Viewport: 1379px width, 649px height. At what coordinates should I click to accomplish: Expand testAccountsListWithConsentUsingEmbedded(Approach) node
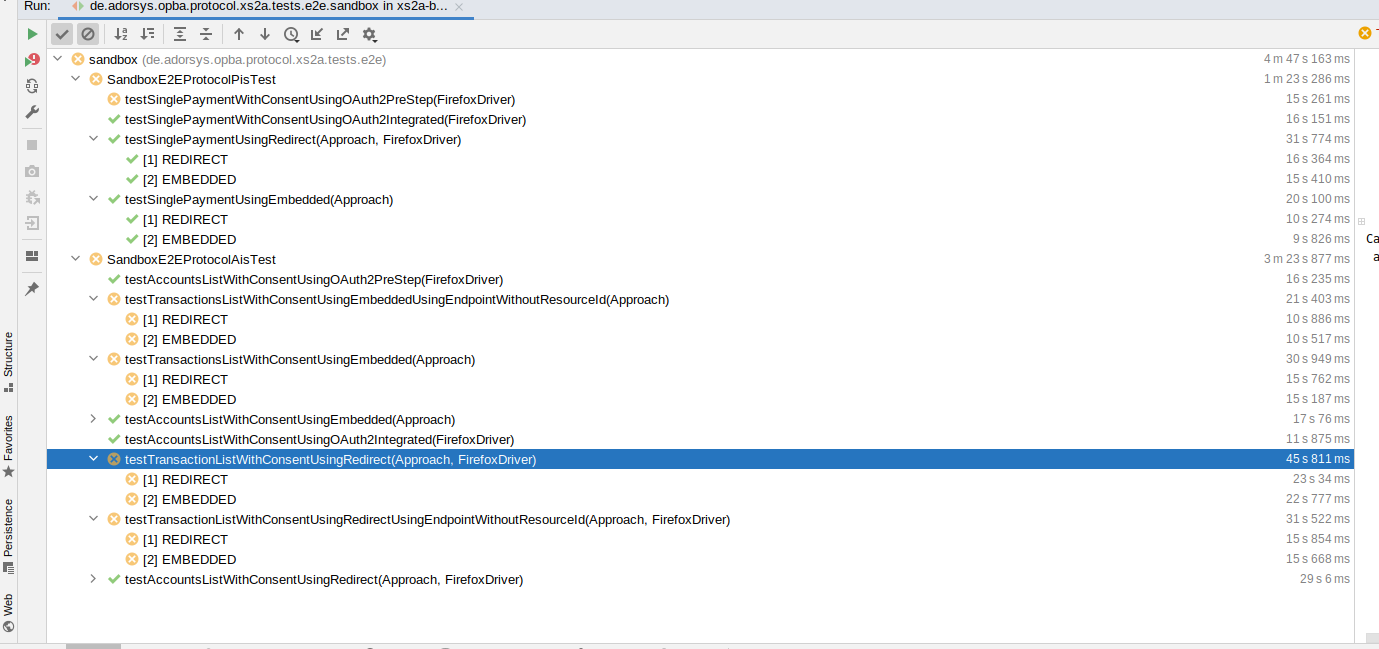(94, 420)
